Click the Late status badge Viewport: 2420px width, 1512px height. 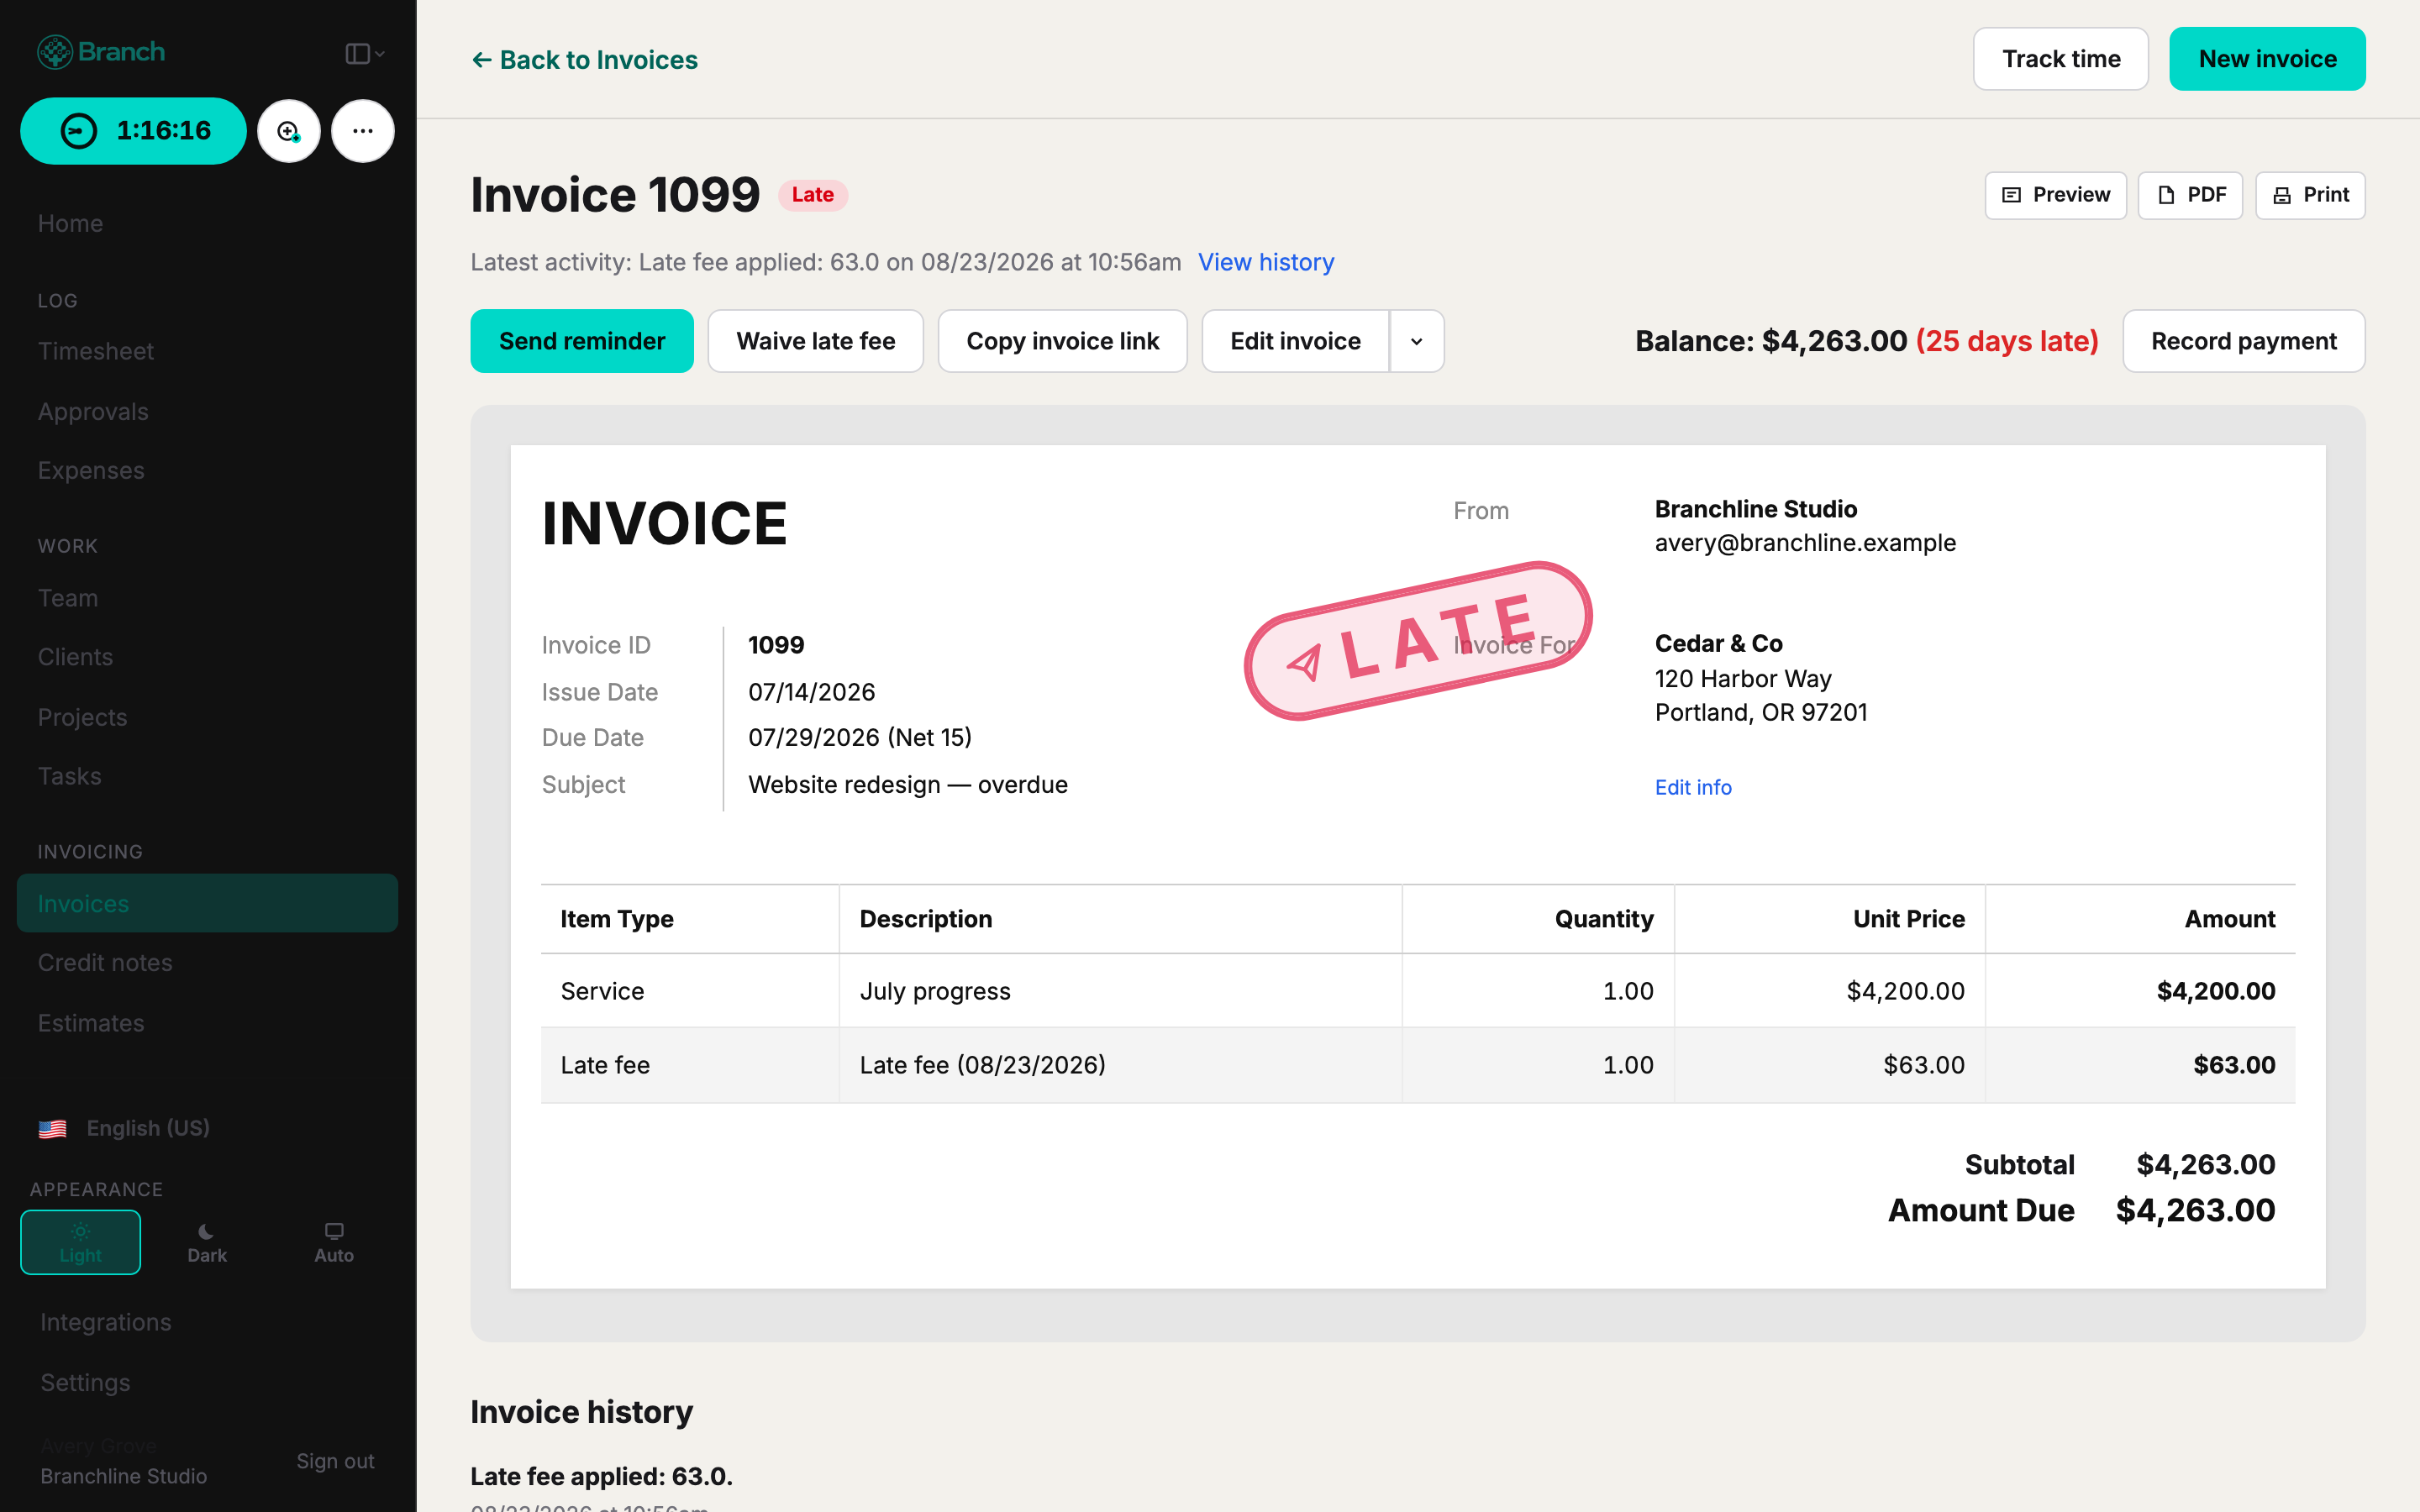(812, 195)
